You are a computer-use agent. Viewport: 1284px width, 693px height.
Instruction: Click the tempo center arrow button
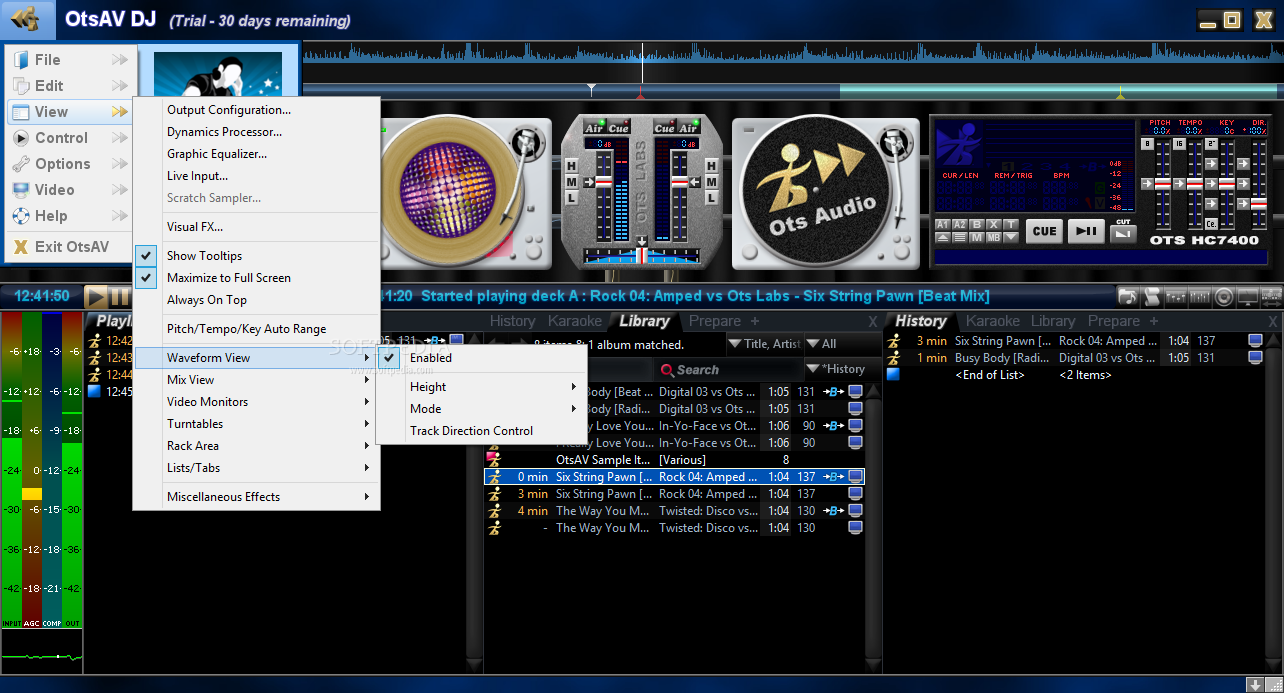point(1179,184)
